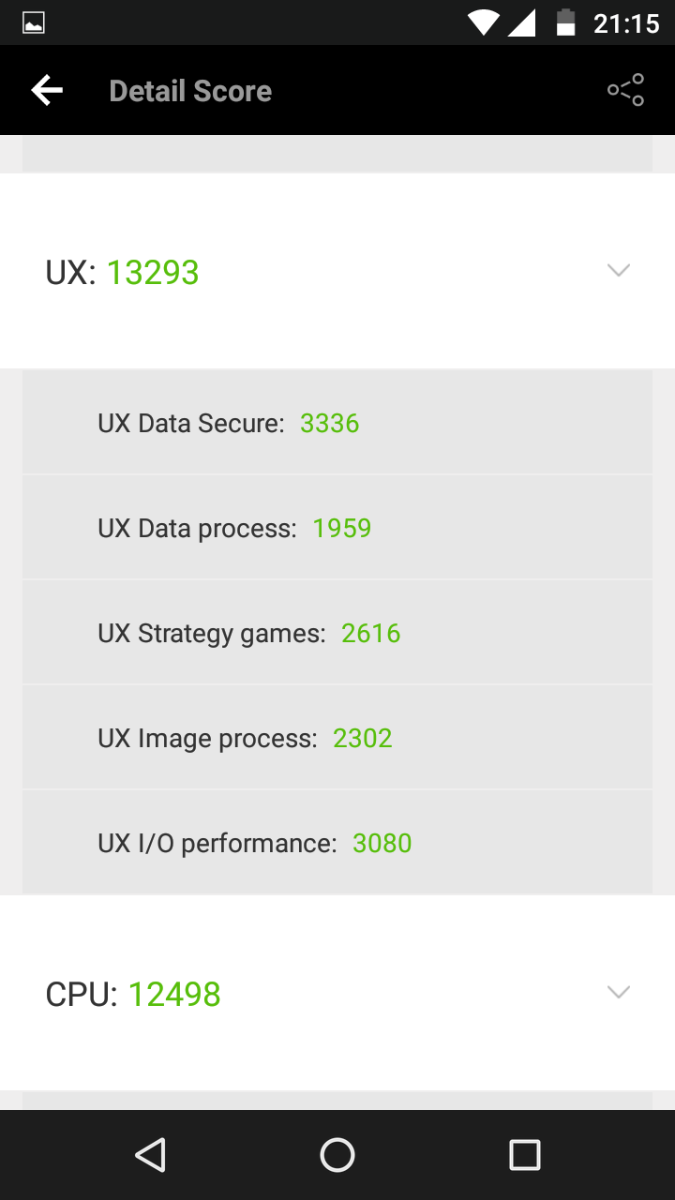Tap the CPU: 12498 header
The height and width of the screenshot is (1200, 675).
[133, 994]
